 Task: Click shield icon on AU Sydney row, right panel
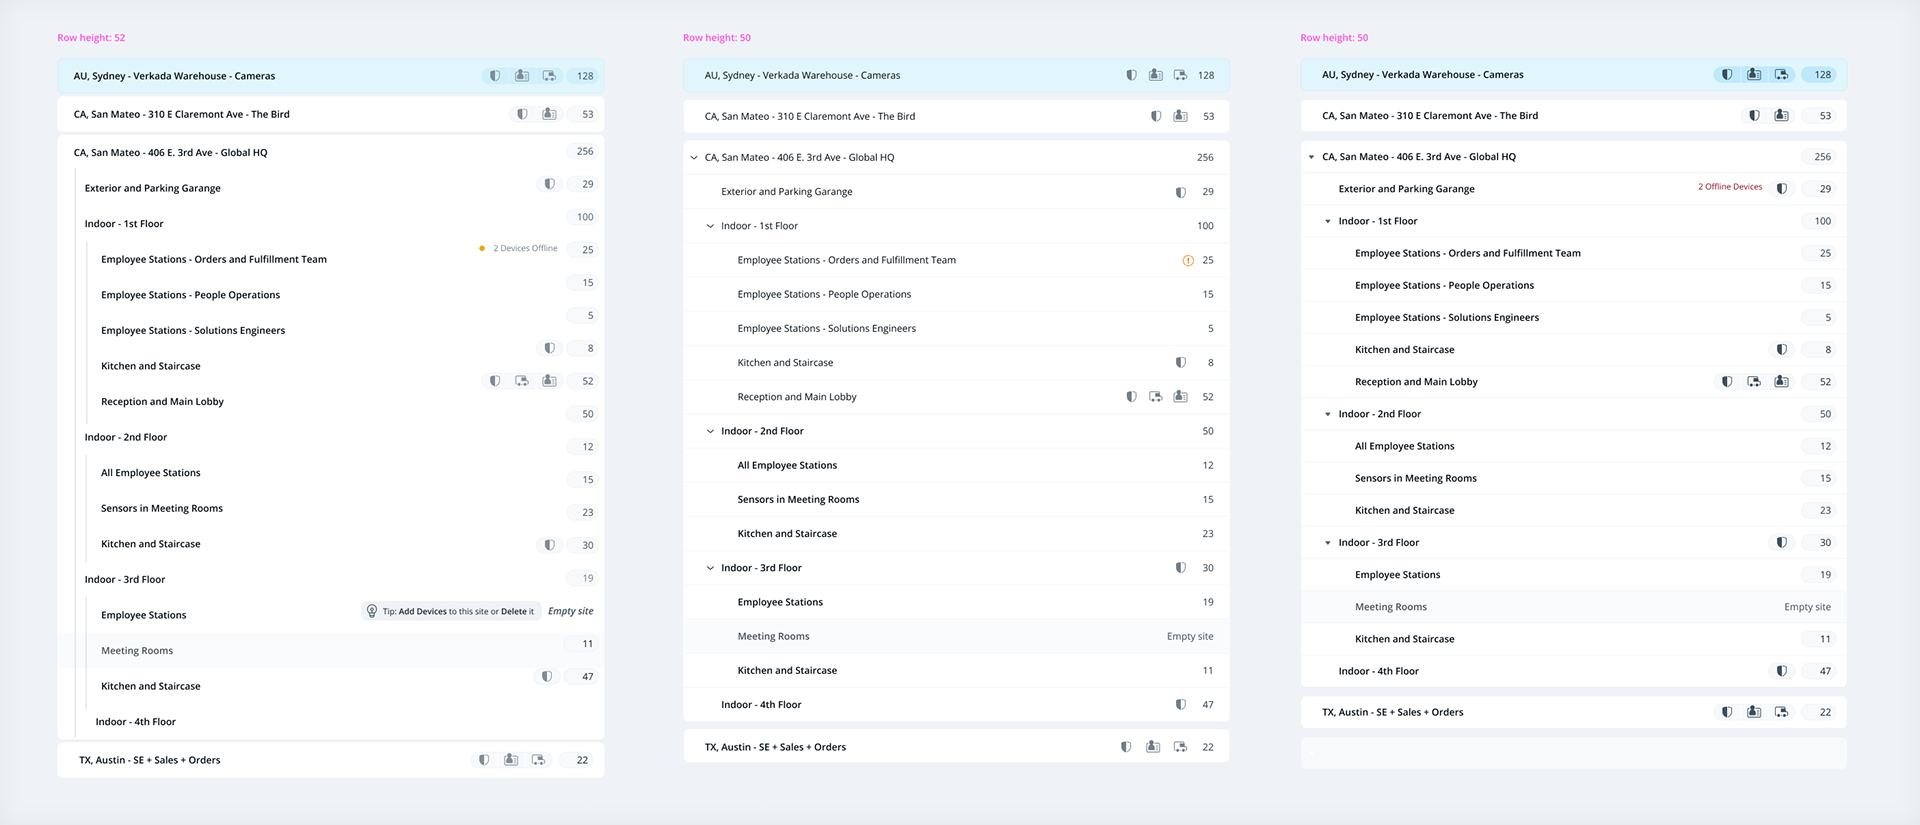pos(1727,75)
